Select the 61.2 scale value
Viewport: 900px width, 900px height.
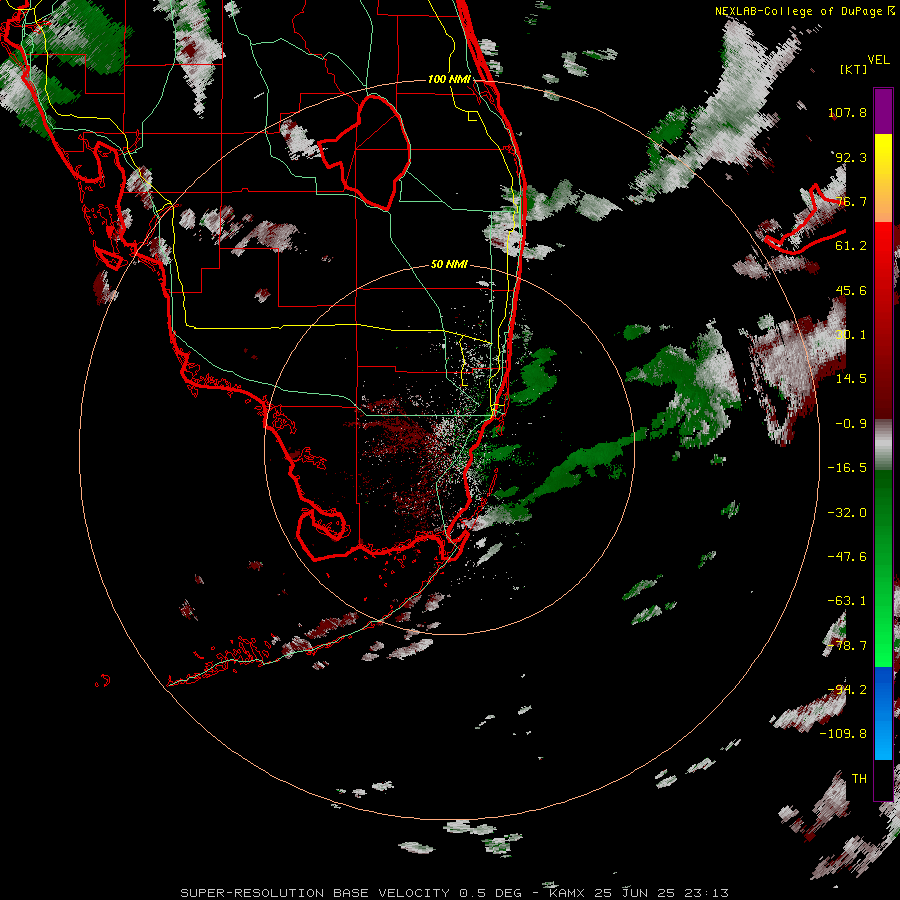point(851,246)
